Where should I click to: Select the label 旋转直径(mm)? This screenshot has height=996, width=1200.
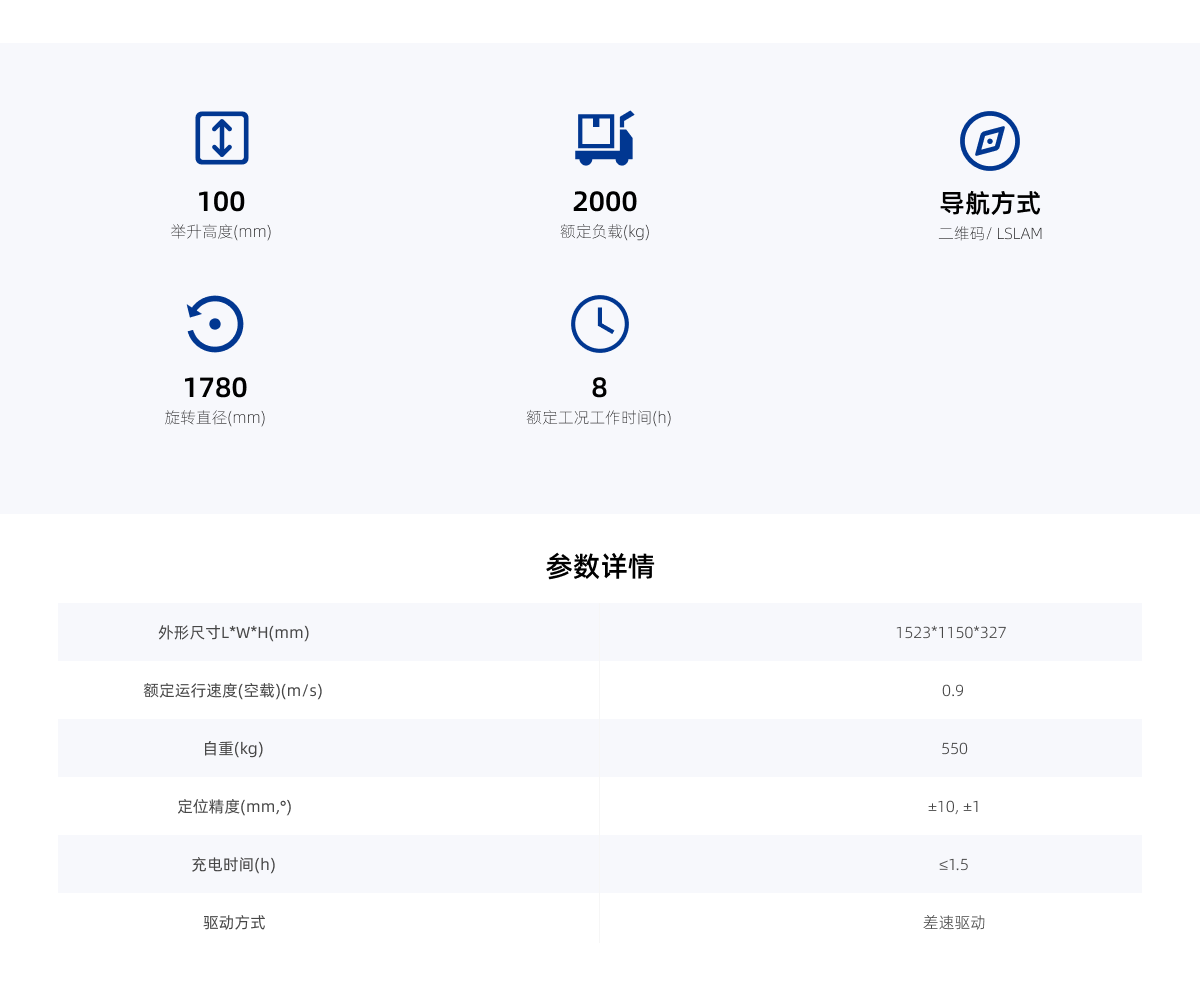pyautogui.click(x=215, y=417)
